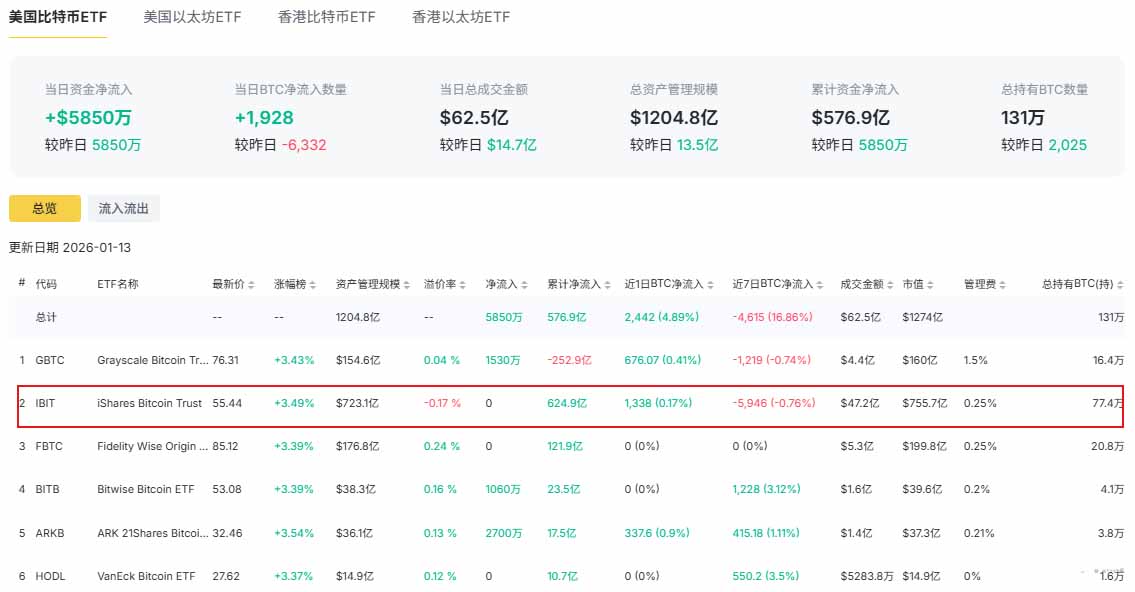Click the +$5850万 daily net inflow value
The width and height of the screenshot is (1135, 592).
(x=88, y=117)
